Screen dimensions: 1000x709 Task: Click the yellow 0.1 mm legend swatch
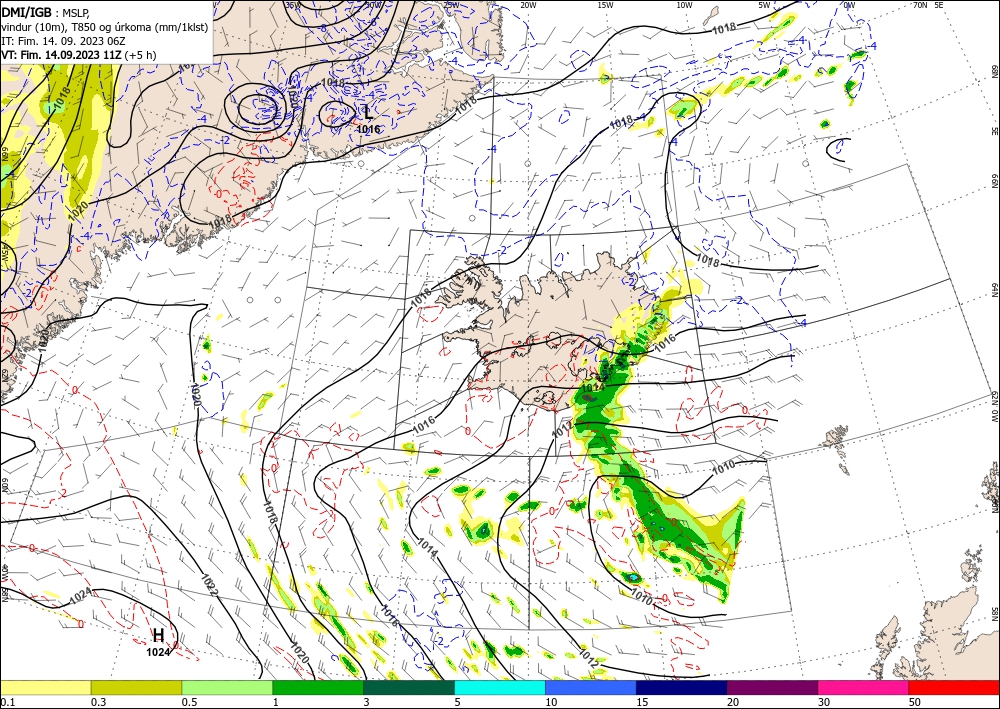(45, 687)
